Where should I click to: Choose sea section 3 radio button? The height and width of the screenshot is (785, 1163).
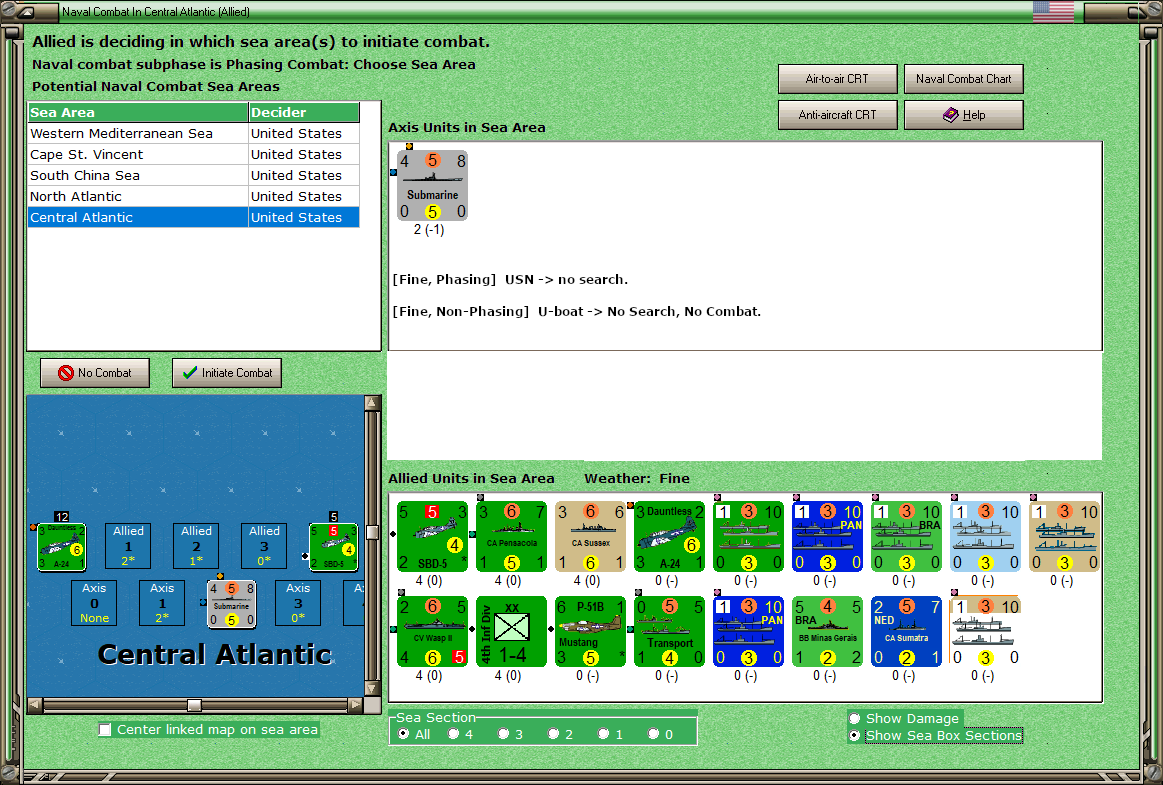[x=504, y=734]
